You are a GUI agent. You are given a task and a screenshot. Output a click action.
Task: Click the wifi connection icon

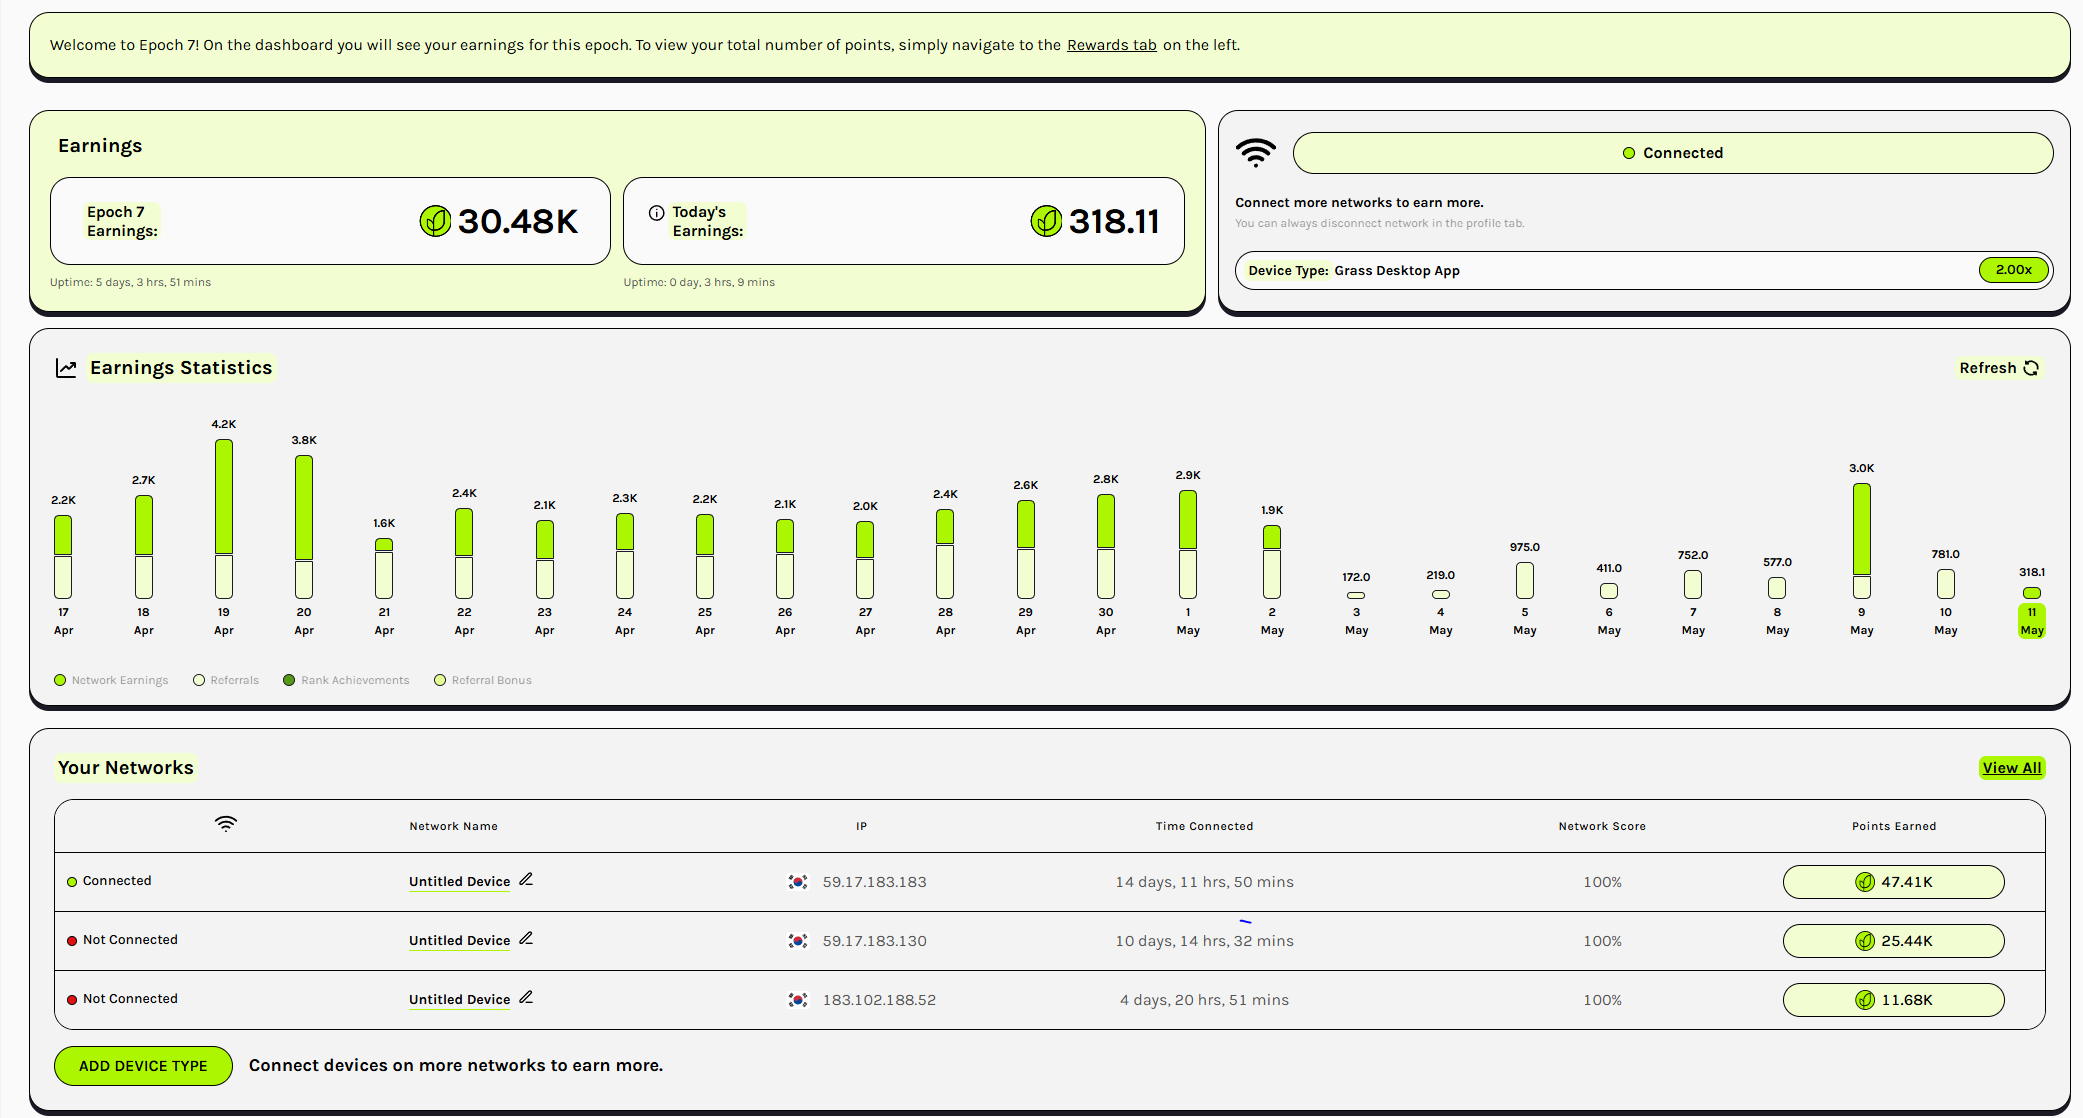click(x=1256, y=153)
